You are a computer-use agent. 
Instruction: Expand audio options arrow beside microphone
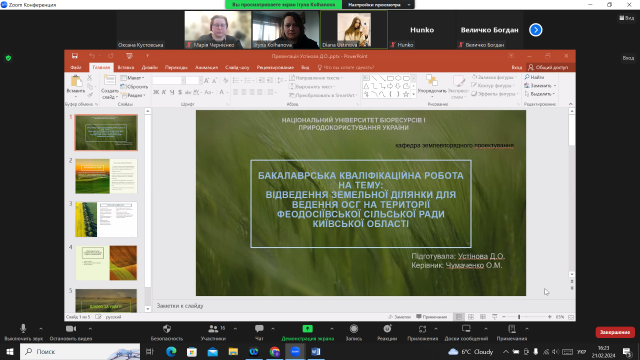pyautogui.click(x=41, y=328)
